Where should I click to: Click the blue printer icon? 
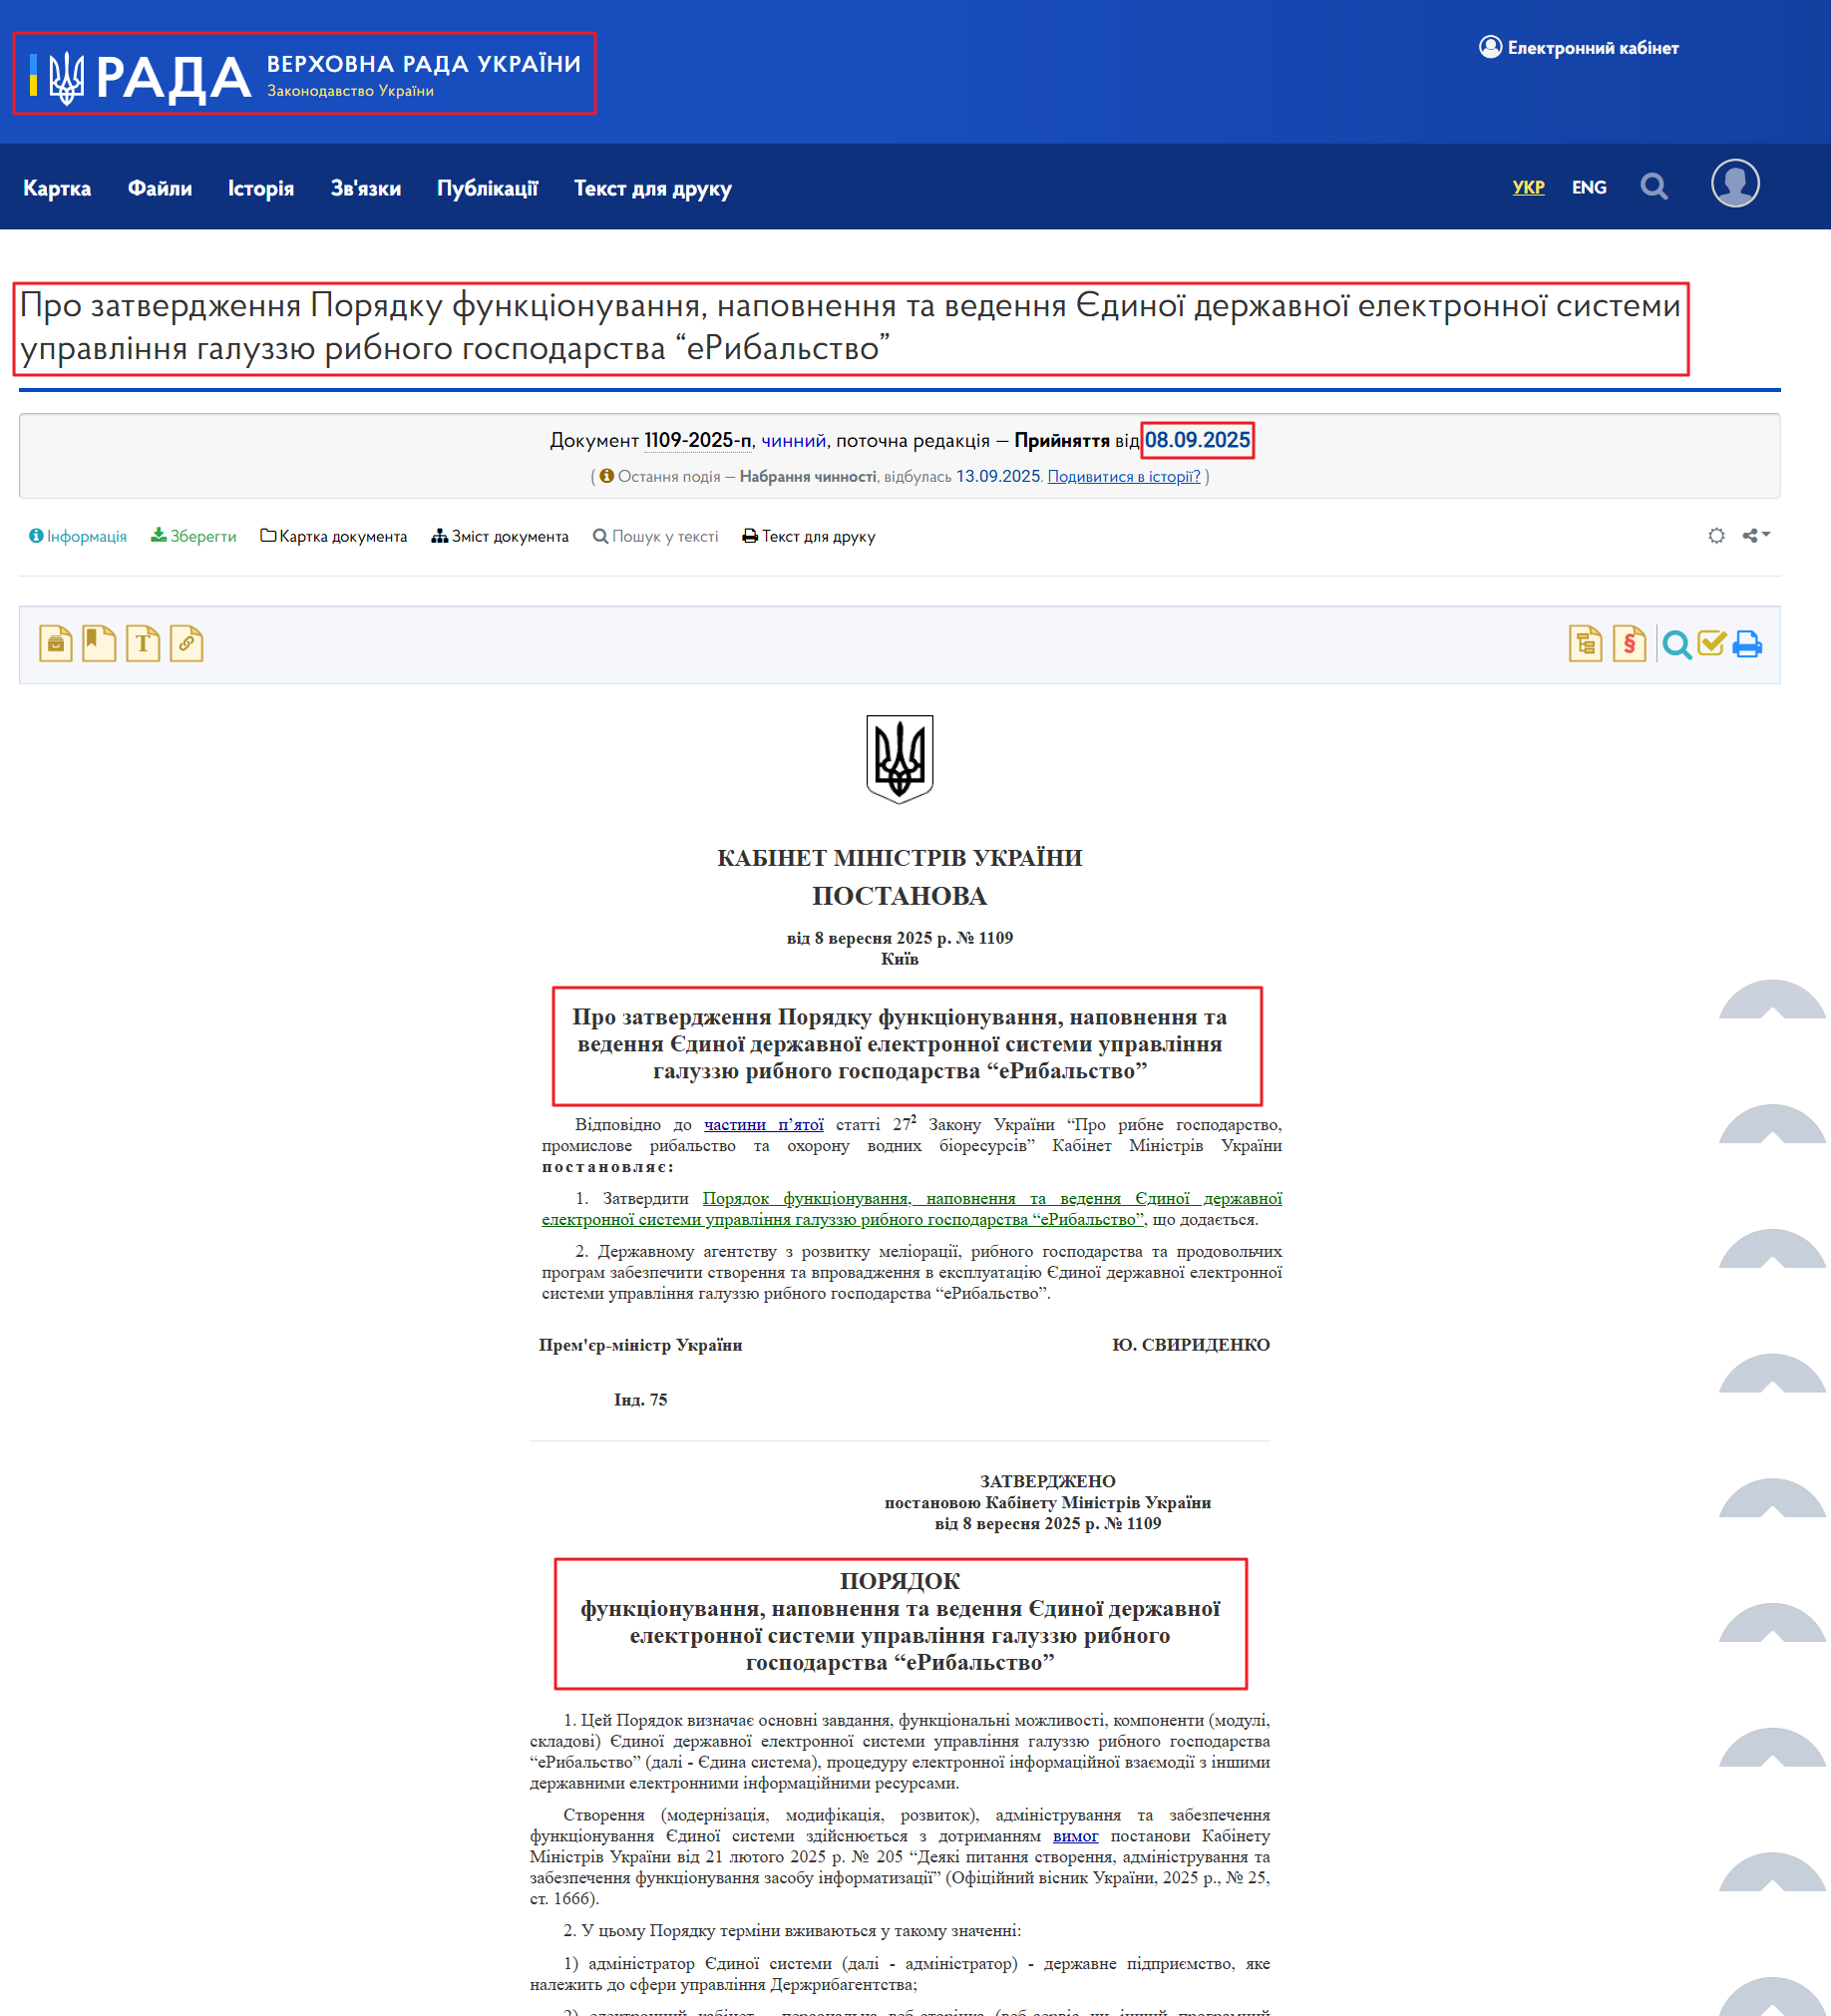(1747, 645)
